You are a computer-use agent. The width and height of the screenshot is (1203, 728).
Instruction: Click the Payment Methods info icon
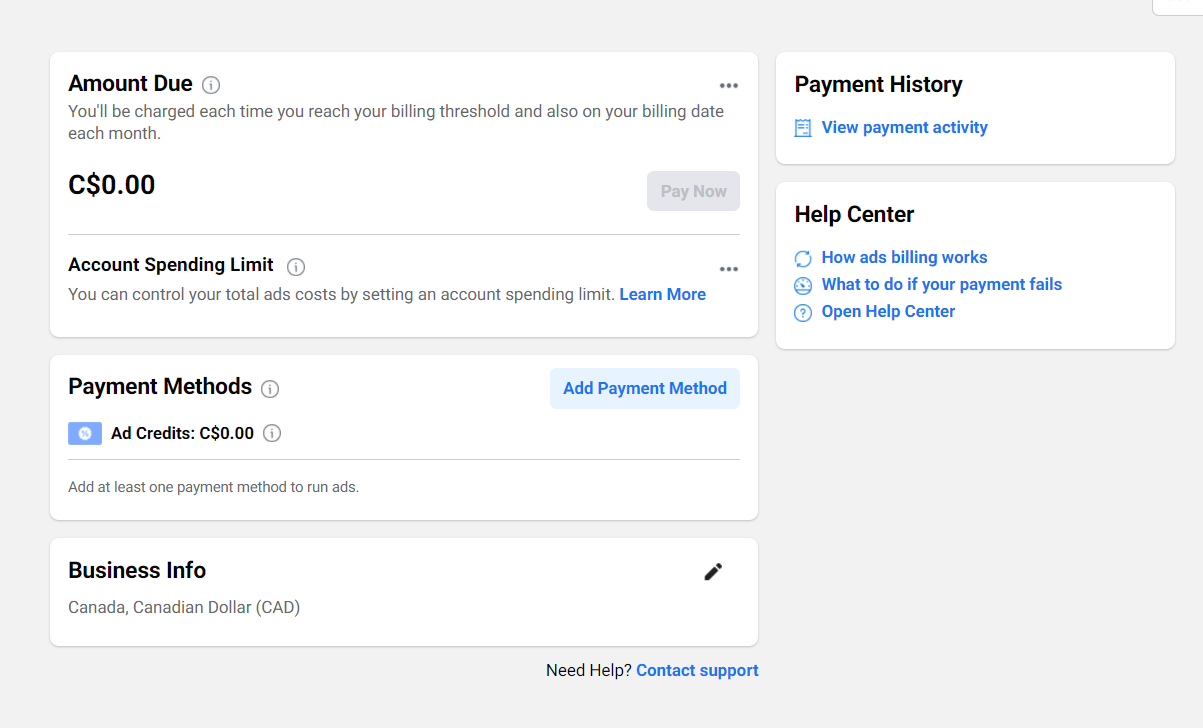pos(270,388)
